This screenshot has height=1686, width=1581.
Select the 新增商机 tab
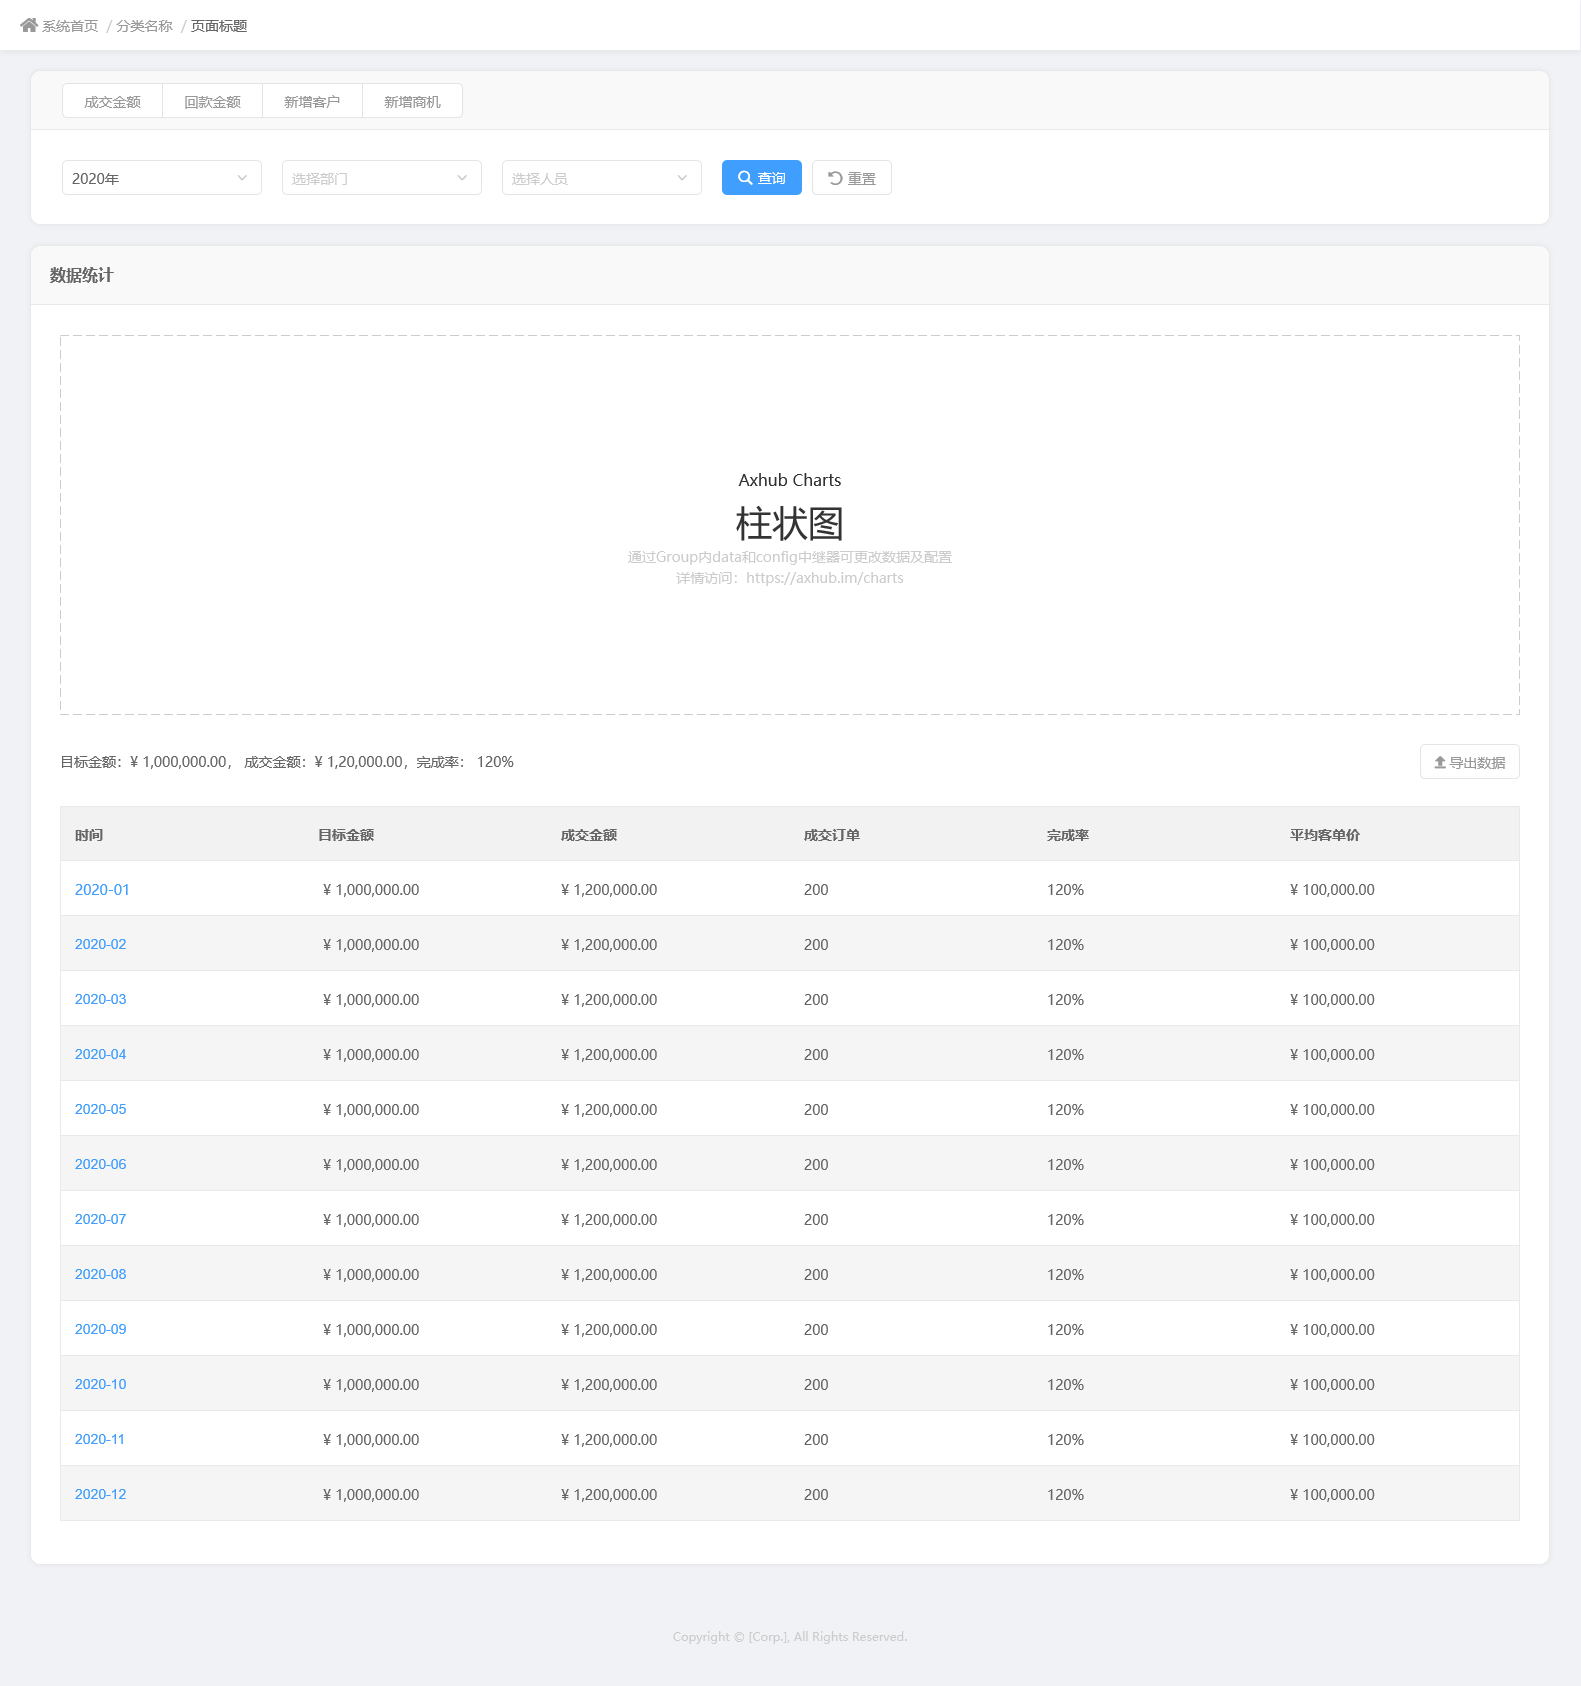412,101
